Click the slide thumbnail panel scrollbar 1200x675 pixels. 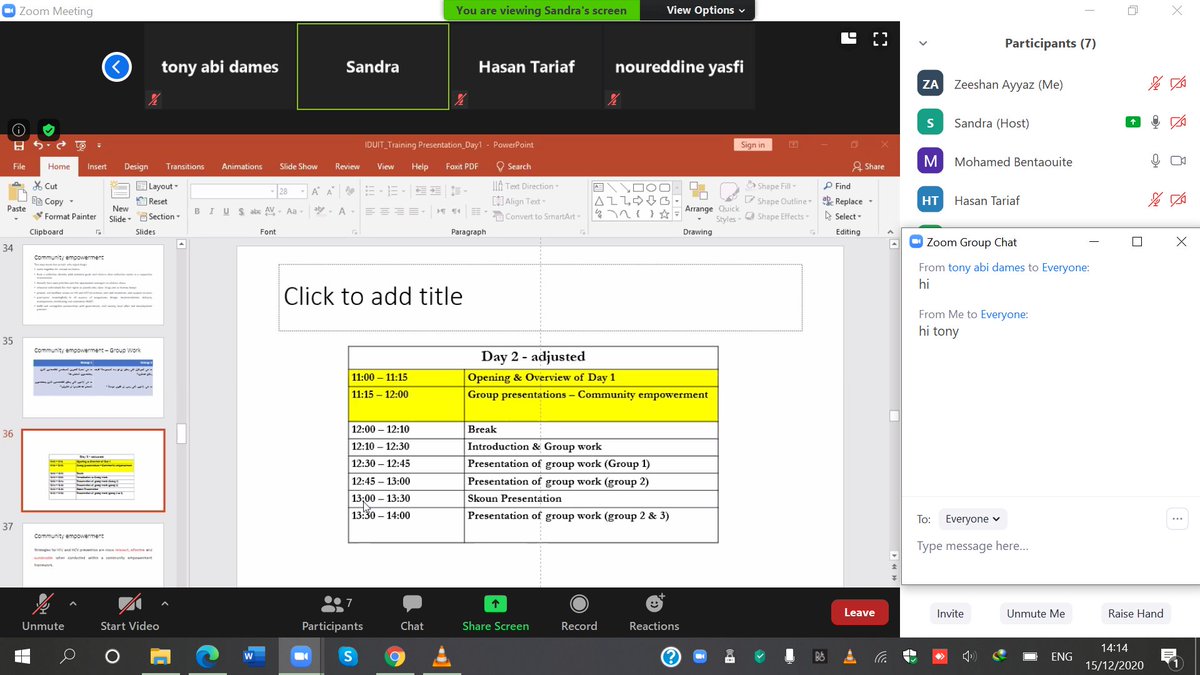click(x=182, y=433)
